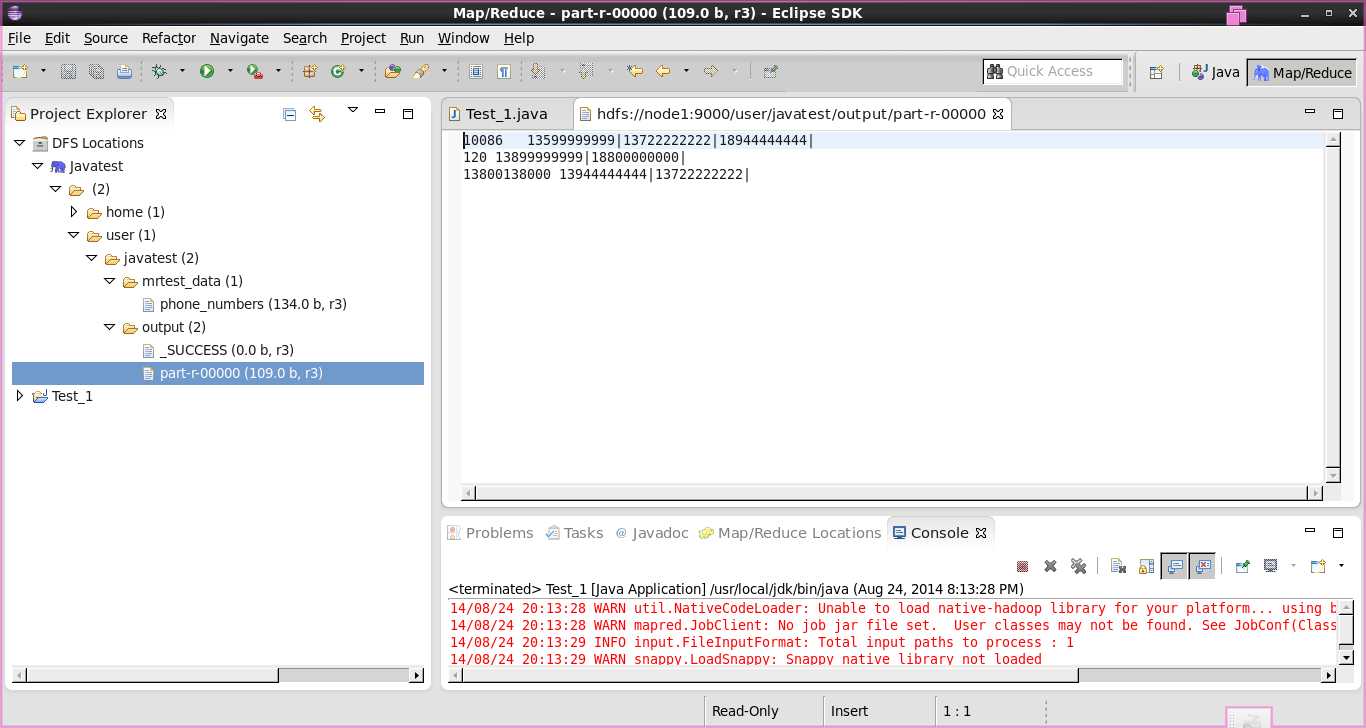
Task: Open the Refactor menu
Action: click(x=169, y=38)
